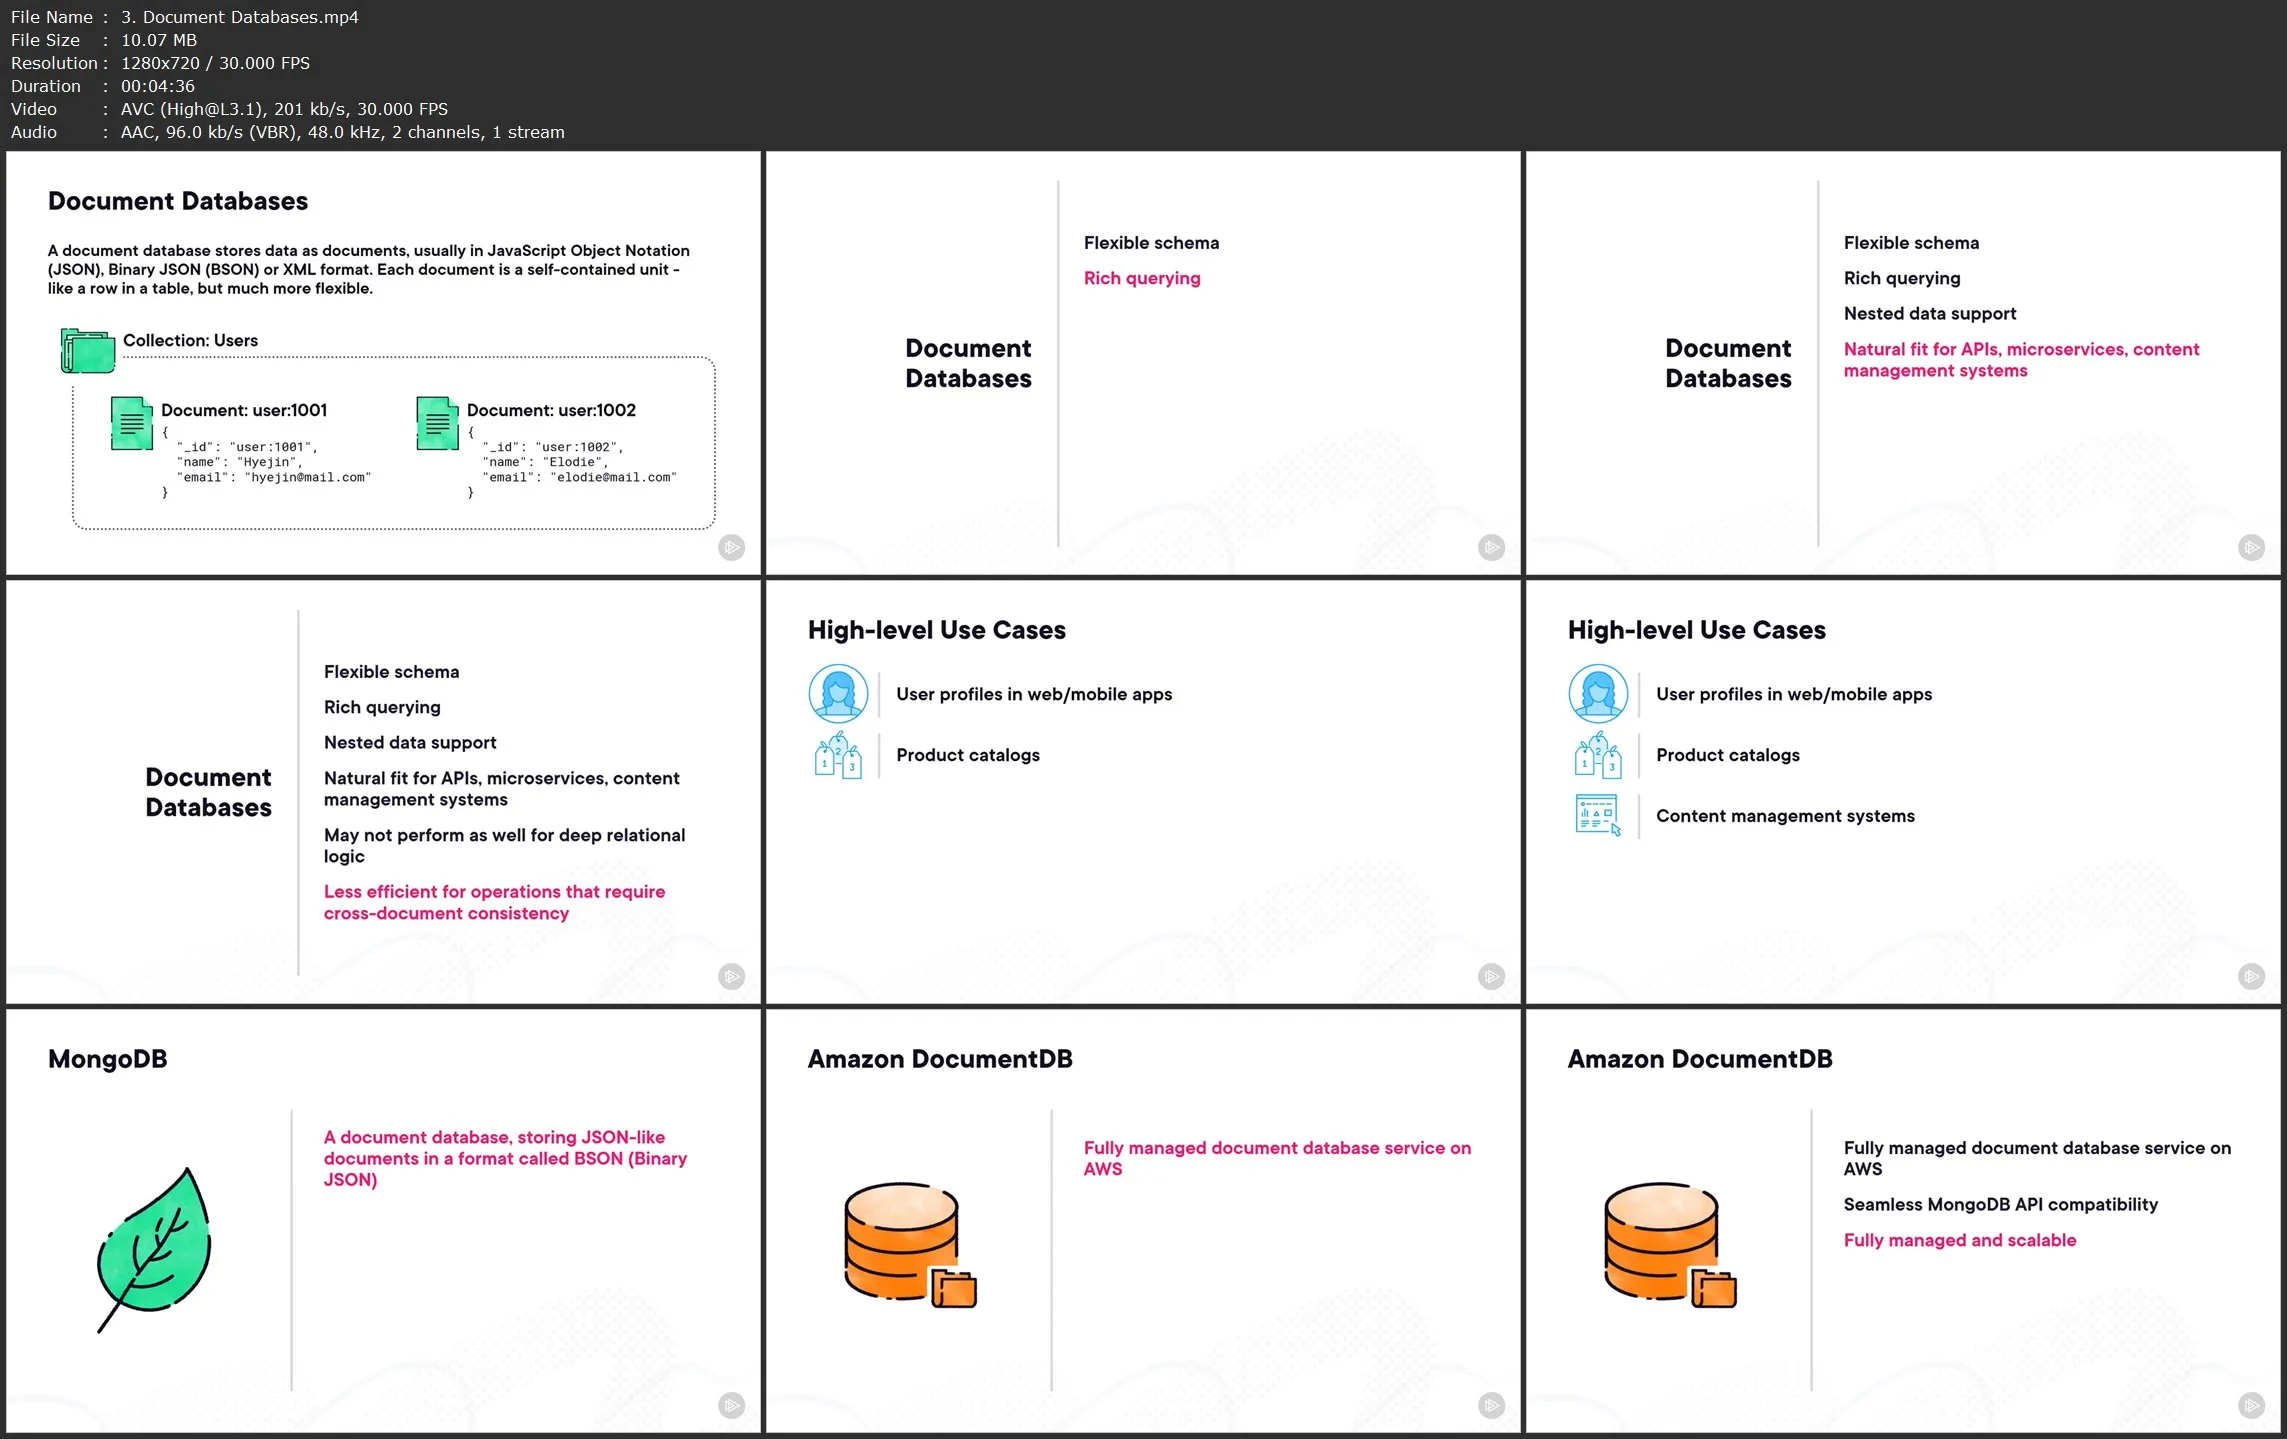This screenshot has width=2287, height=1439.
Task: Click the product catalogs tag icon in the two-item use cases slide
Action: (838, 755)
